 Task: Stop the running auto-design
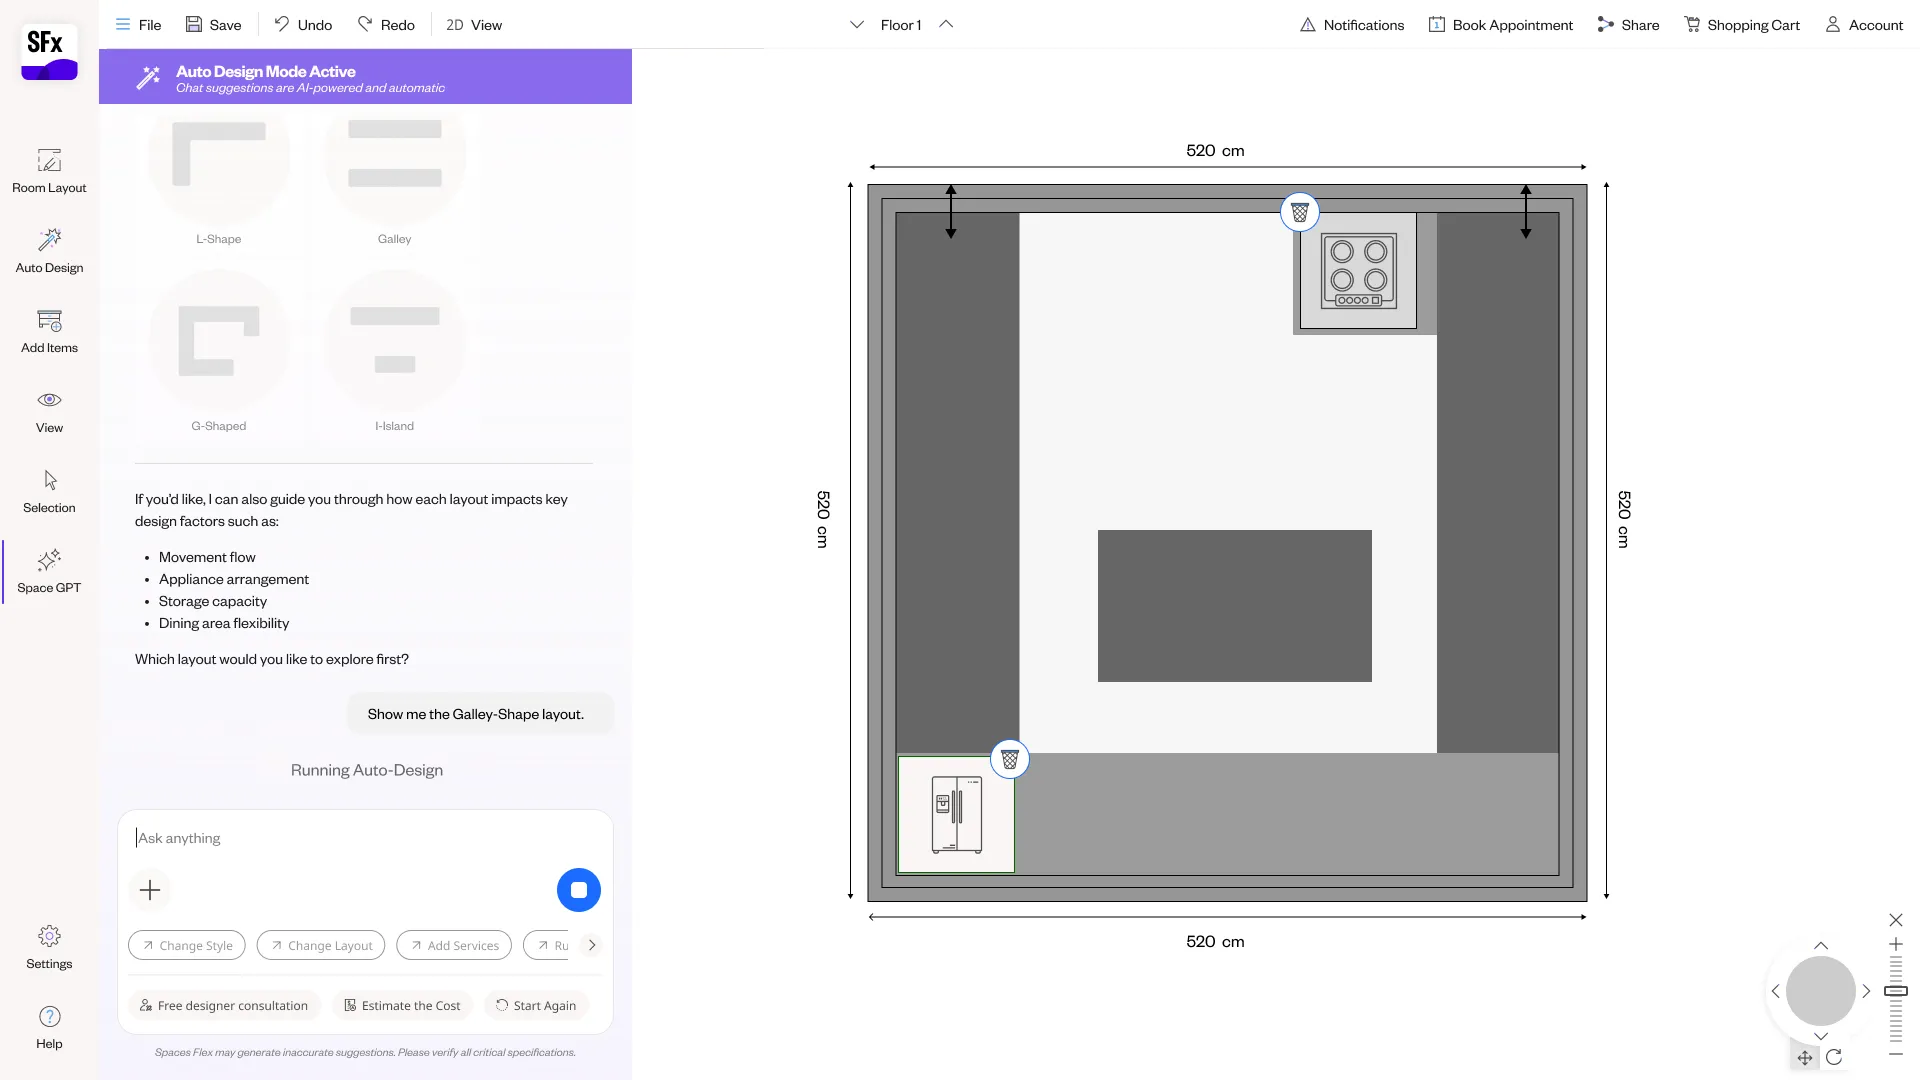tap(578, 890)
